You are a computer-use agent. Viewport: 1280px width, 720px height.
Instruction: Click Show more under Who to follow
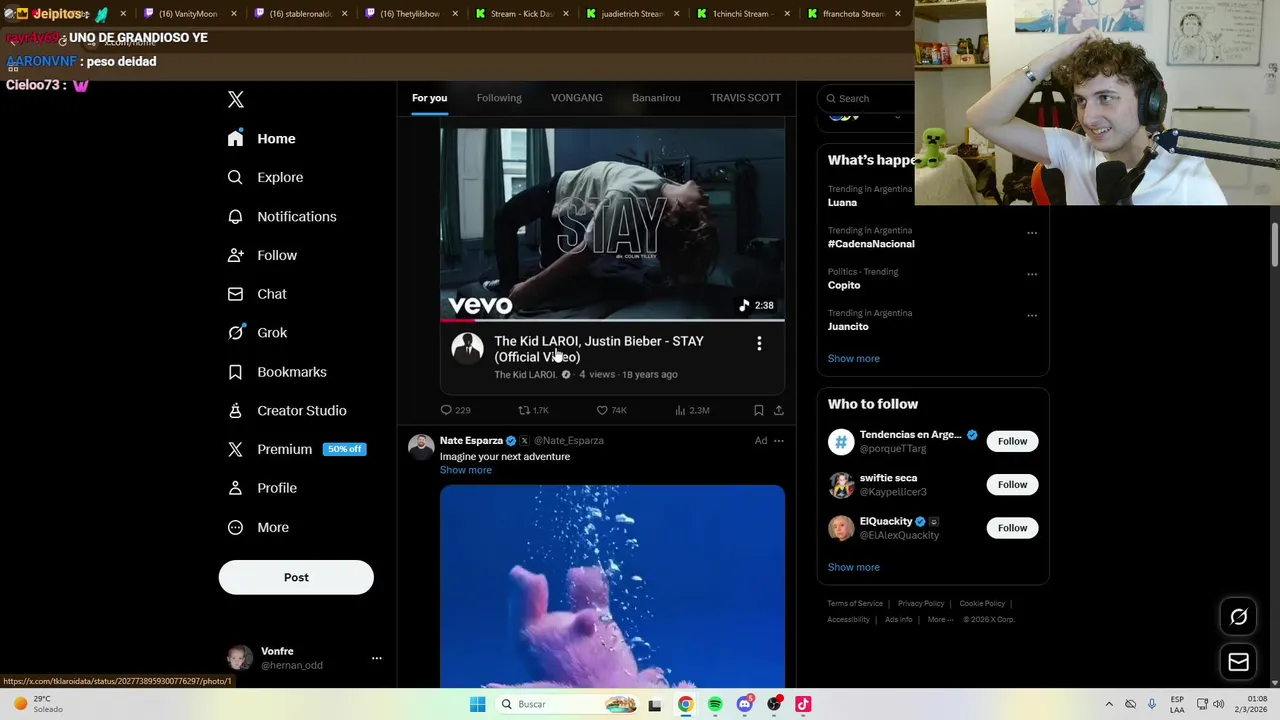(x=854, y=567)
